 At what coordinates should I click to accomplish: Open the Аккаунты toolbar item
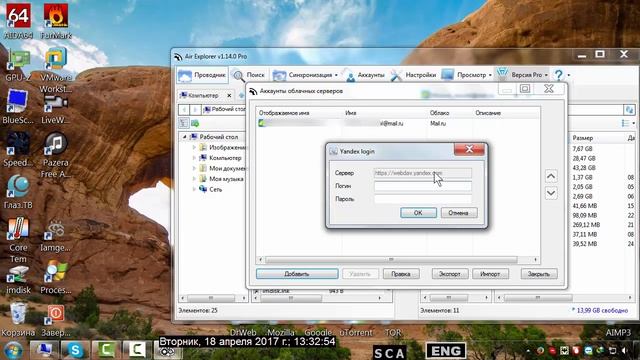pos(364,75)
